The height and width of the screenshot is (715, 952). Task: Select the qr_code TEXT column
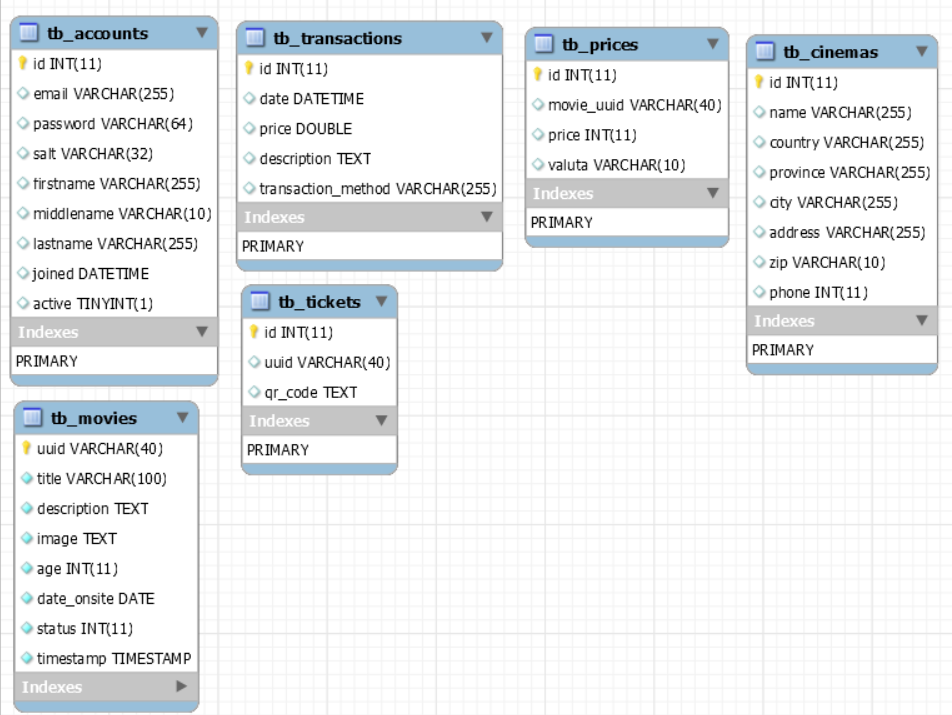(x=310, y=392)
